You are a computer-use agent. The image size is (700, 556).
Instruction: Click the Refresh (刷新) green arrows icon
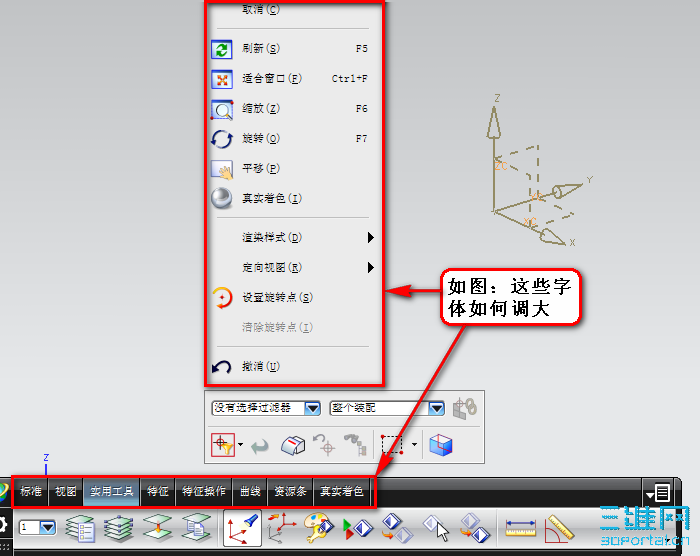pos(221,49)
